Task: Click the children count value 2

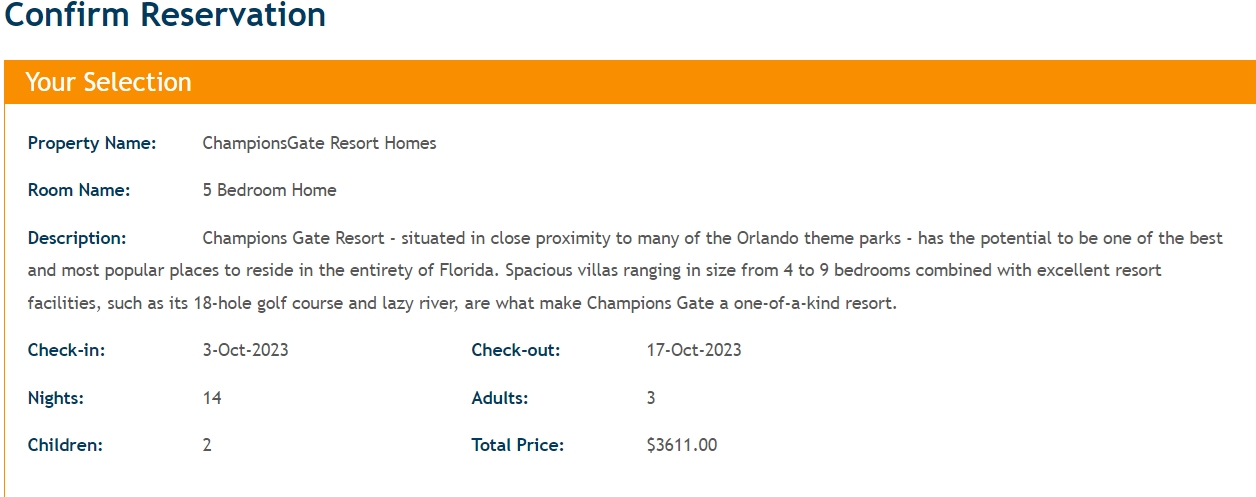Action: pos(207,445)
